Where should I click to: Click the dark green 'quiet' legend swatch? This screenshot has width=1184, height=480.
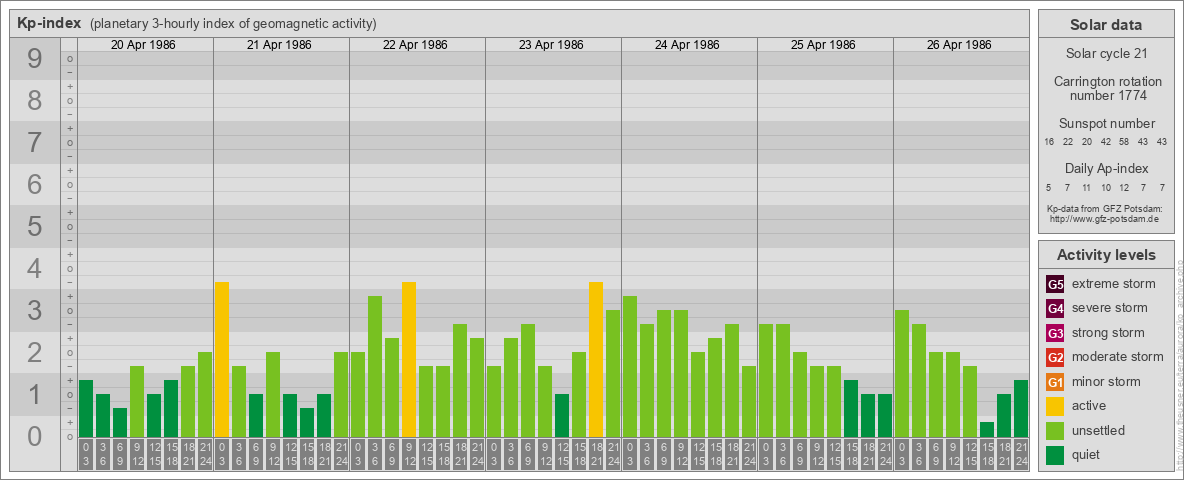click(x=1055, y=454)
